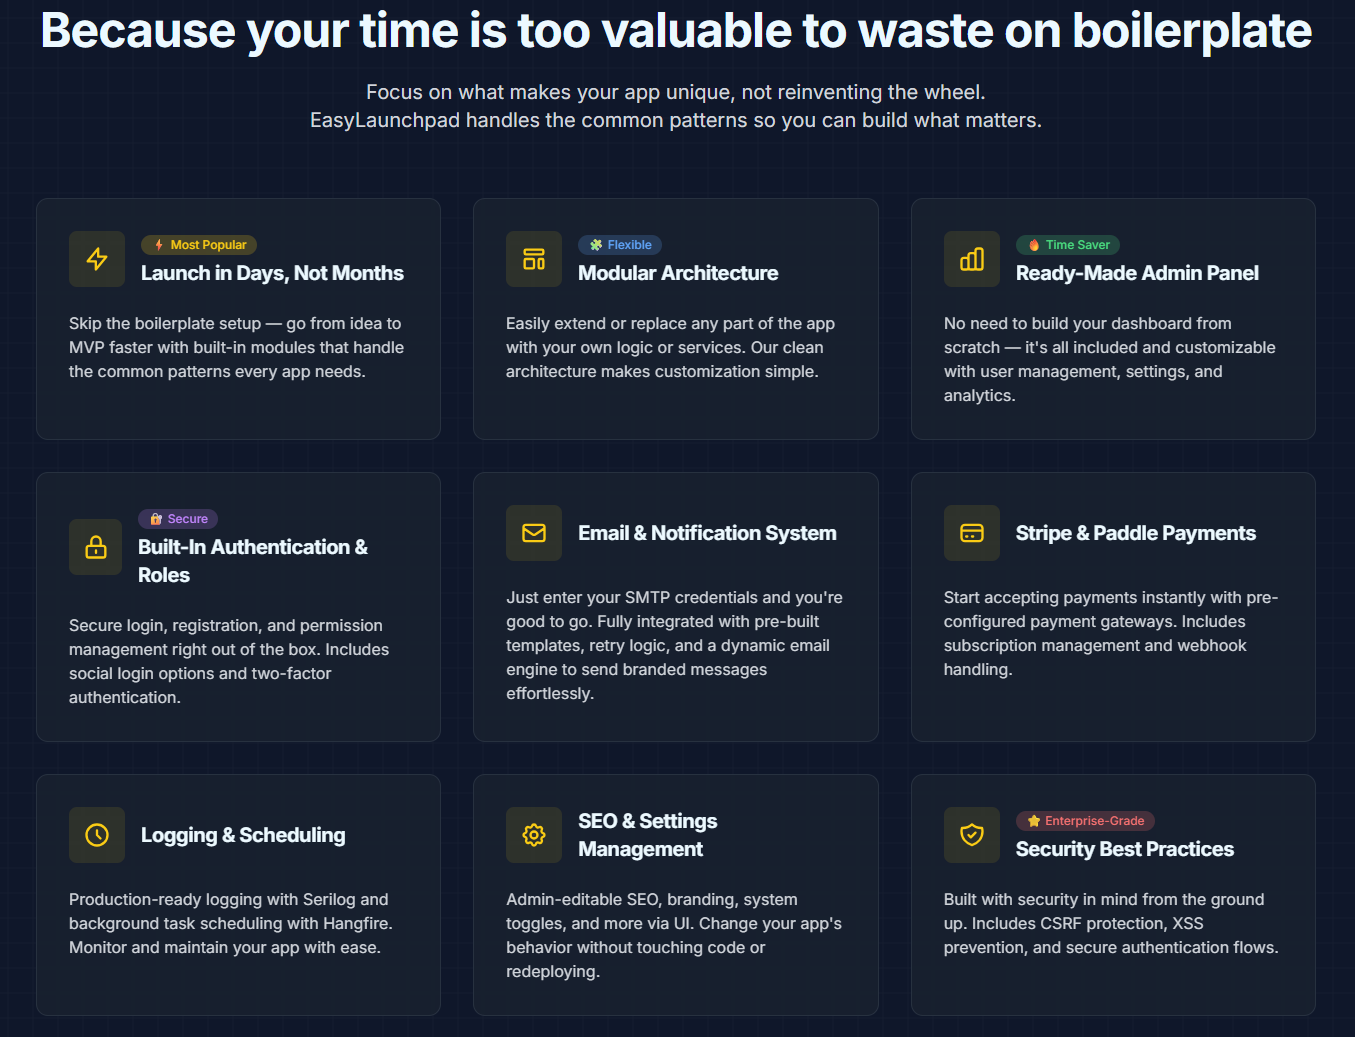This screenshot has width=1355, height=1037.
Task: Click the clock icon for Logging & Scheduling
Action: tap(97, 835)
